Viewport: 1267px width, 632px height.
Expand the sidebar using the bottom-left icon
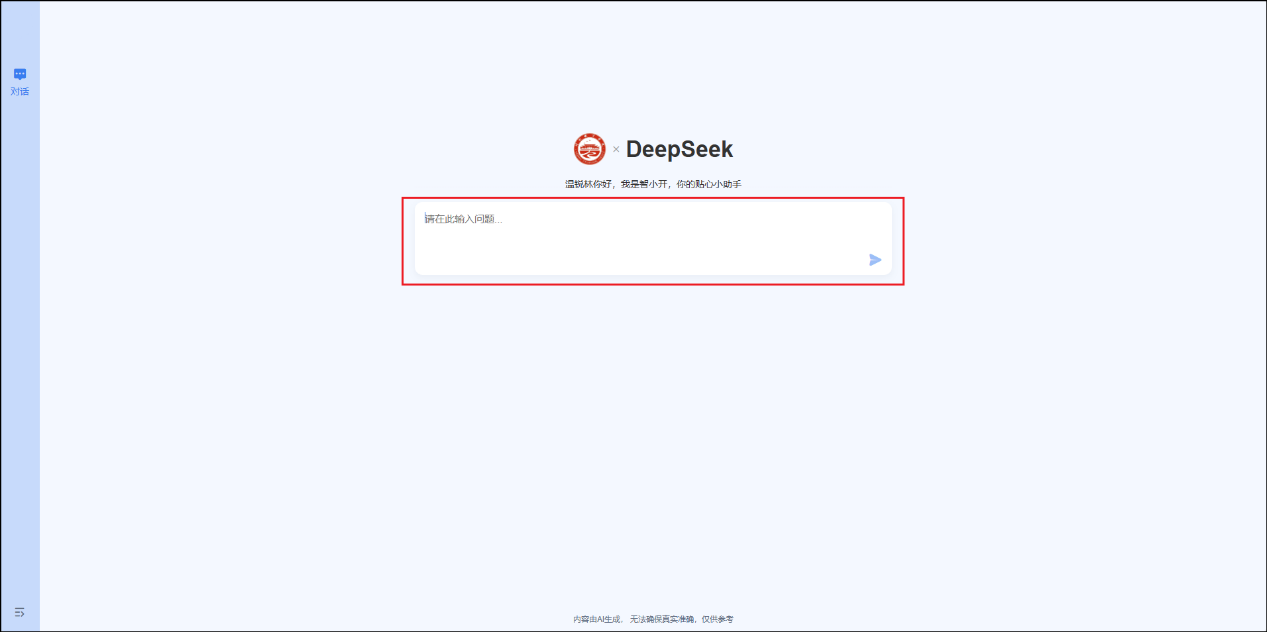tap(19, 612)
